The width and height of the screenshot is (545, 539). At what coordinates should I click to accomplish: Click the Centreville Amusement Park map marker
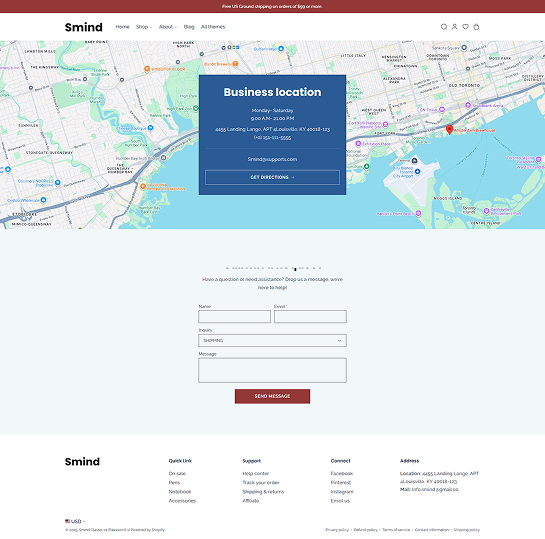487,211
